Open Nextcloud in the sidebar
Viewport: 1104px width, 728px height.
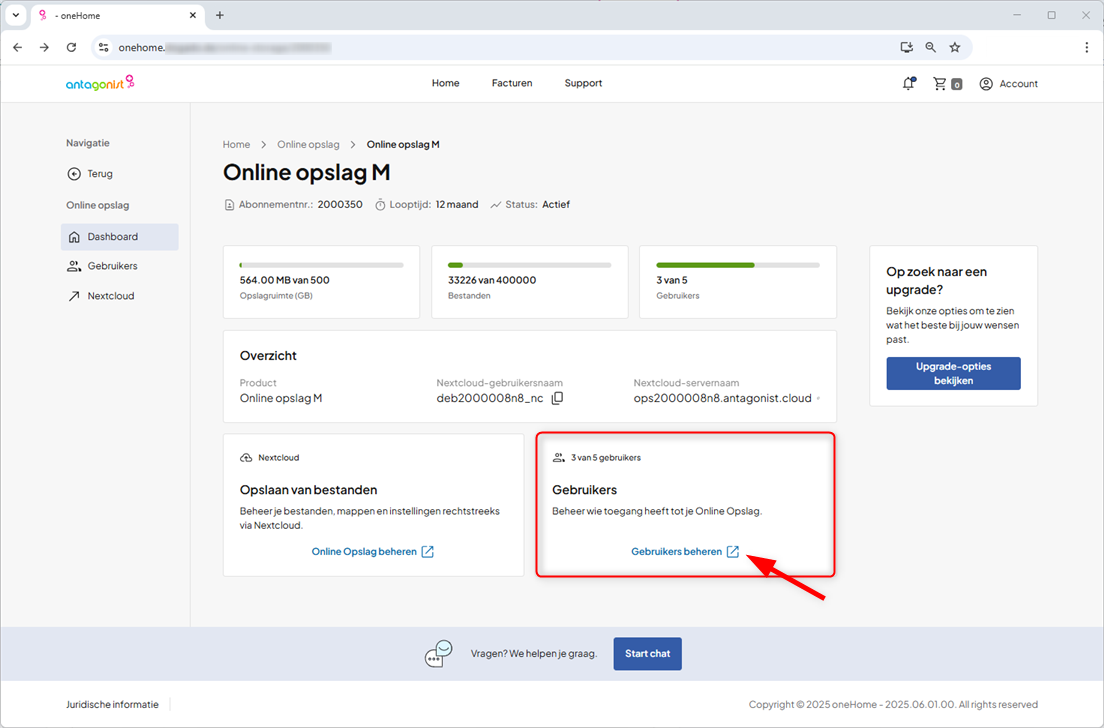(101, 296)
